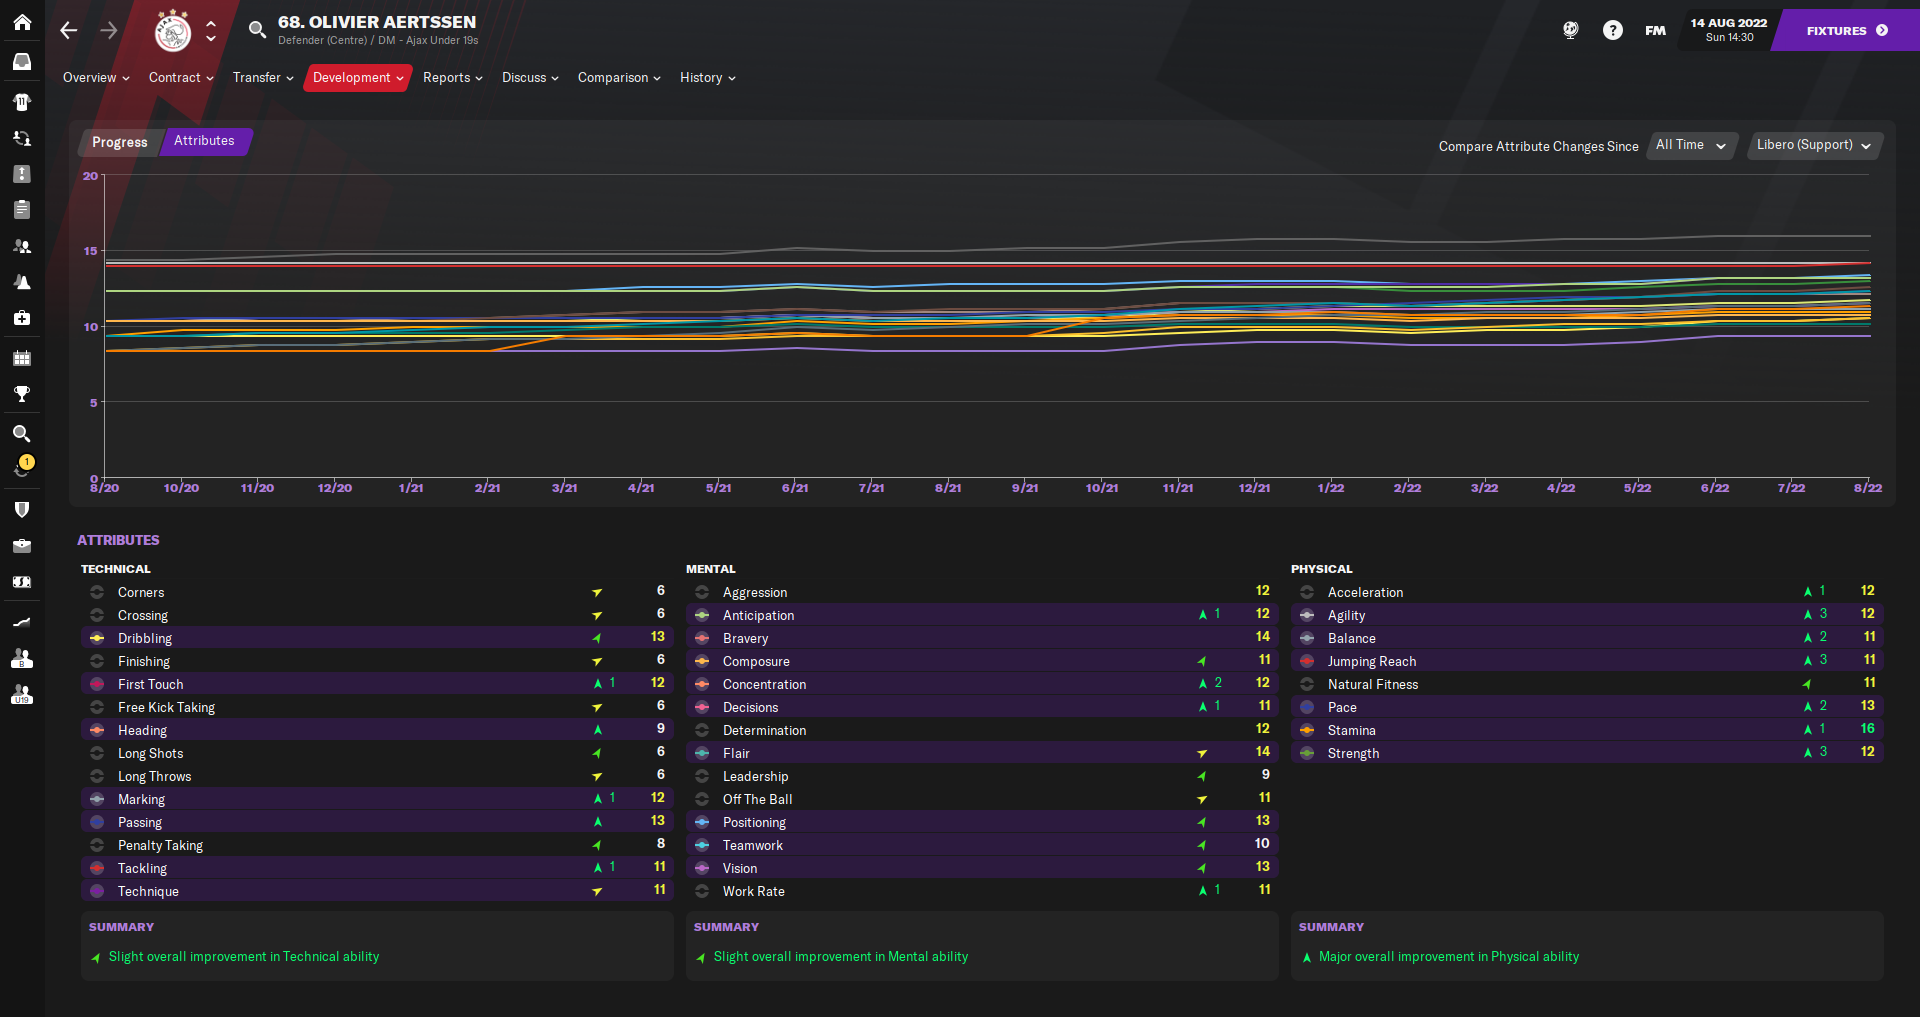
Task: Open the world browser globe icon
Action: [x=1571, y=30]
